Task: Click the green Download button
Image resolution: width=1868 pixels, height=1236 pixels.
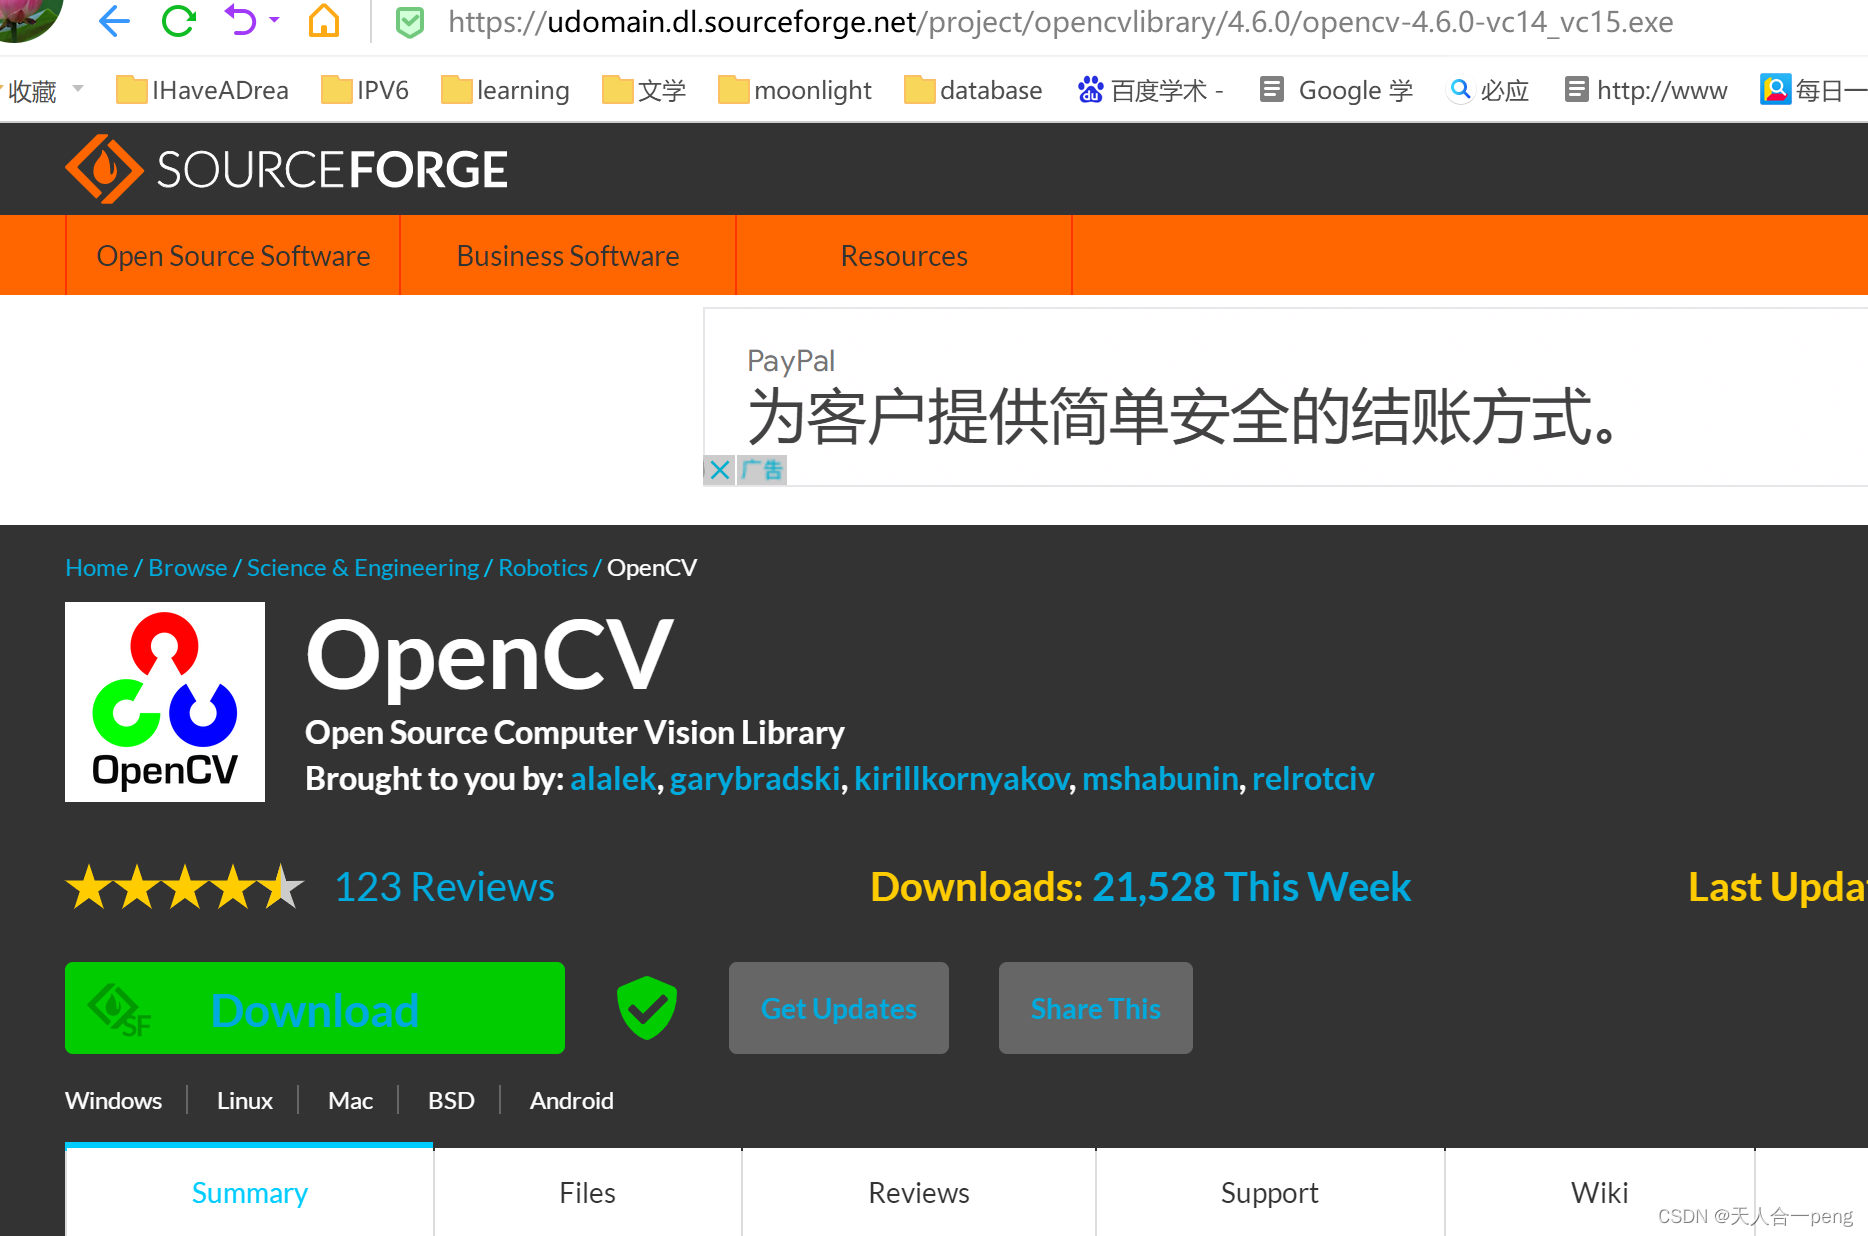Action: pyautogui.click(x=315, y=1008)
